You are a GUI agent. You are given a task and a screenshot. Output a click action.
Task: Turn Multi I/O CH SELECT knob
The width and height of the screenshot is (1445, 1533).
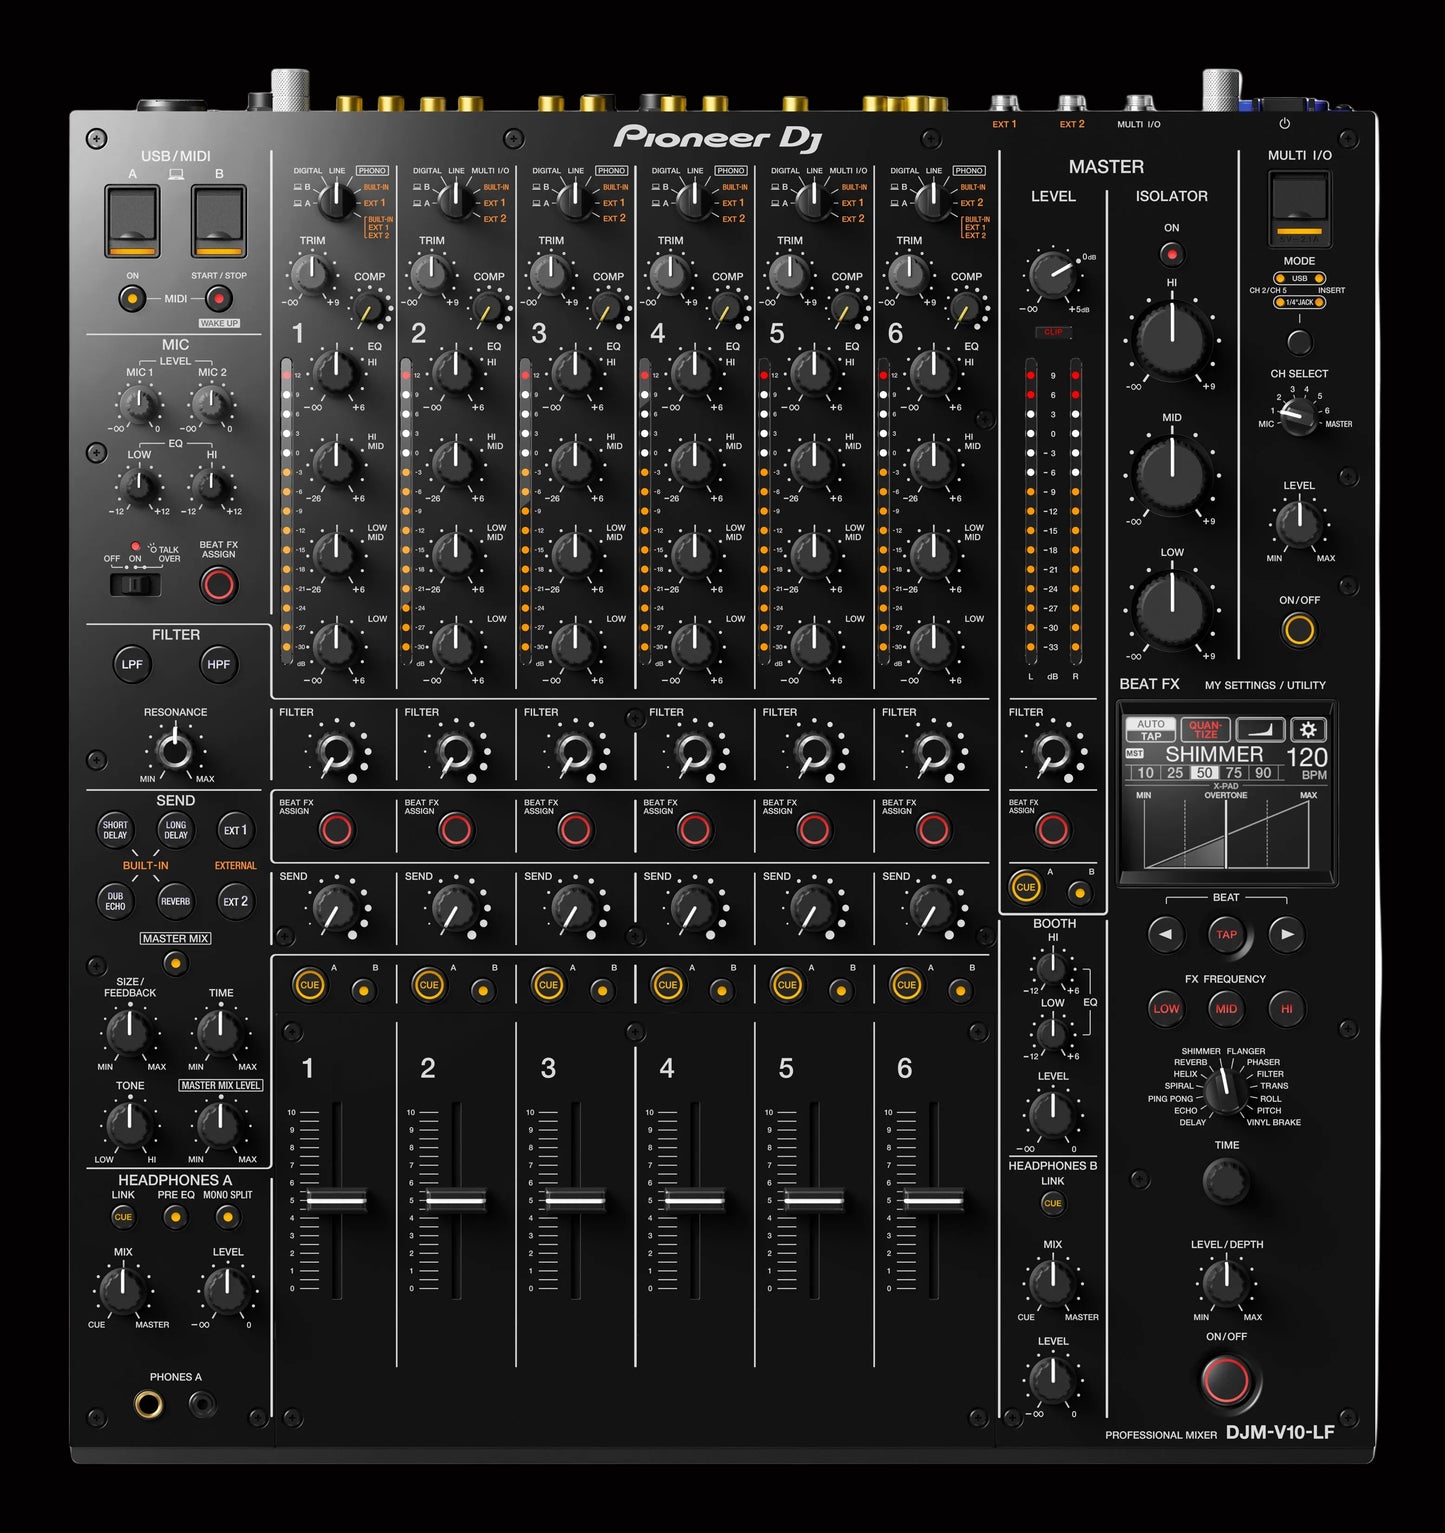[1298, 415]
